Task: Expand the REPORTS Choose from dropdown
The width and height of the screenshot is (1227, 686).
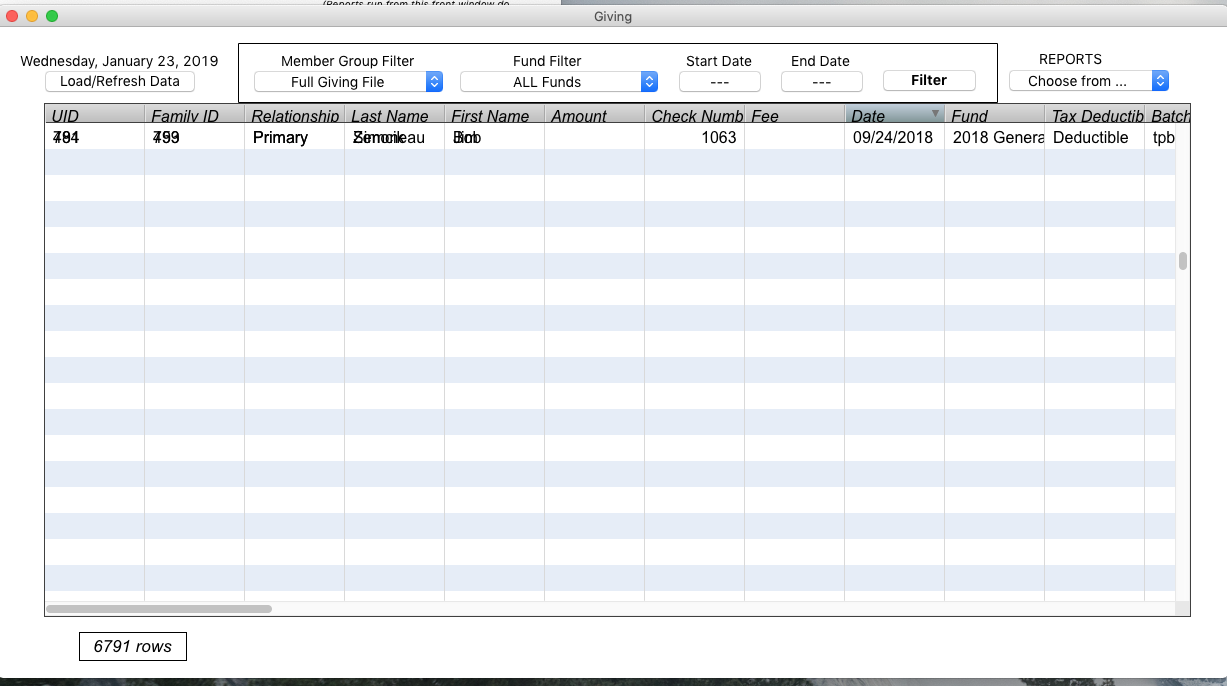Action: pos(1088,81)
